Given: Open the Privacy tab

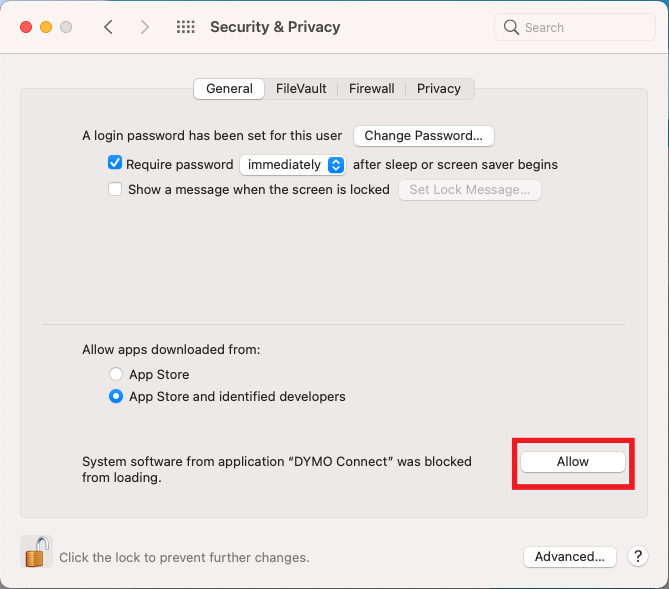Looking at the screenshot, I should coord(439,88).
